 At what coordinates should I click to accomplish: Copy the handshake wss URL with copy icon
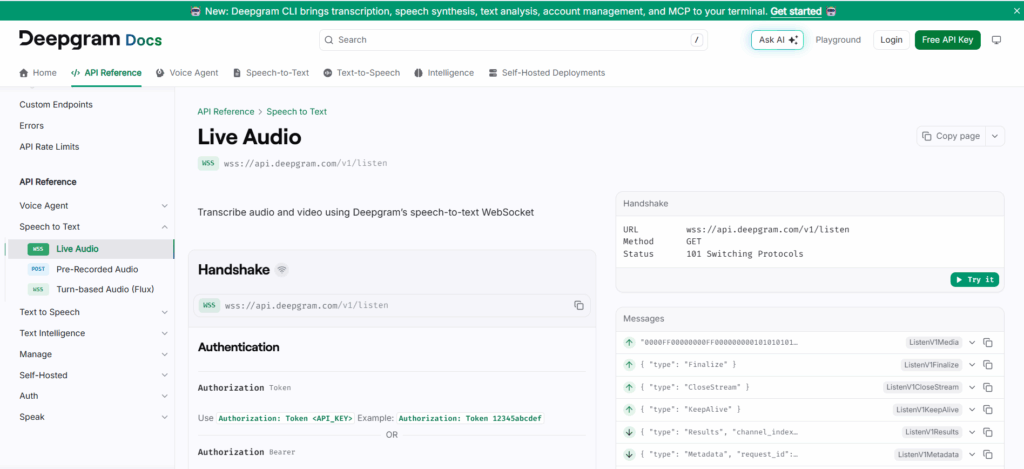(x=579, y=305)
